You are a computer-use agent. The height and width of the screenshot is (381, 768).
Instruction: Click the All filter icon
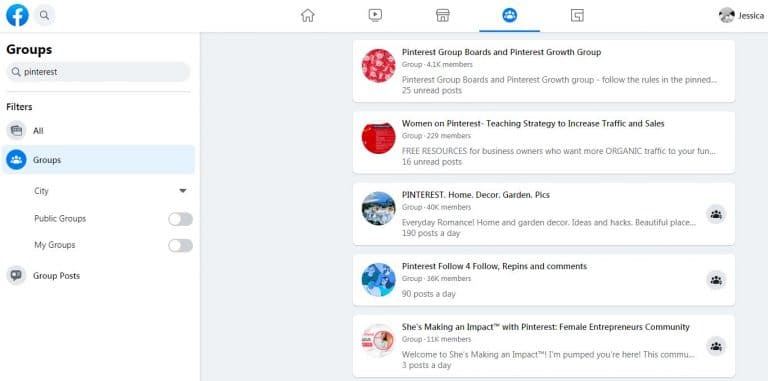[x=16, y=131]
